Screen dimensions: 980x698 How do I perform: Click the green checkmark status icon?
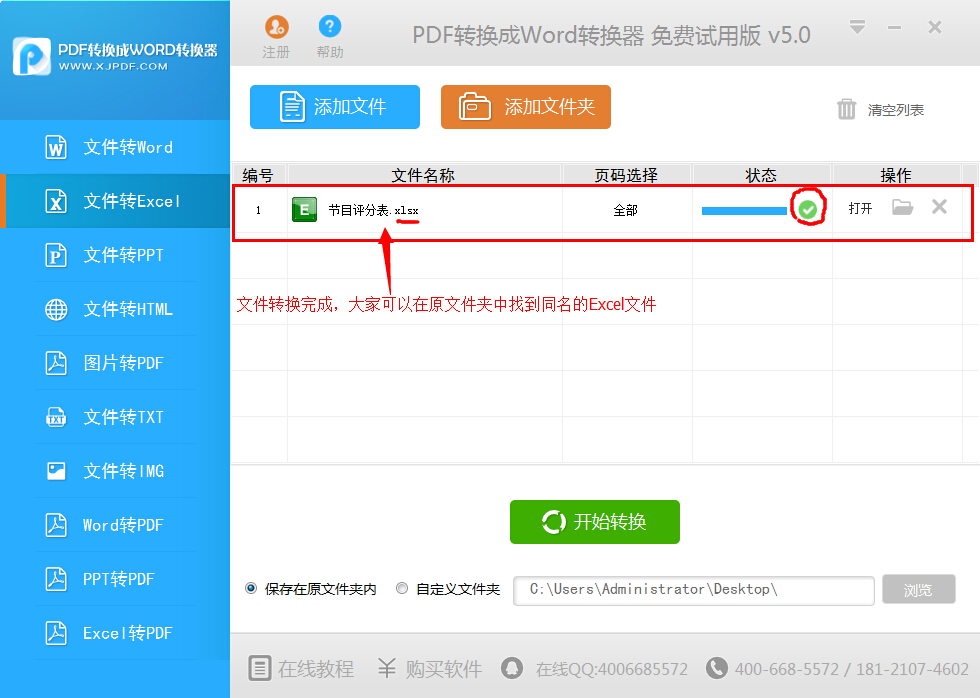(808, 209)
